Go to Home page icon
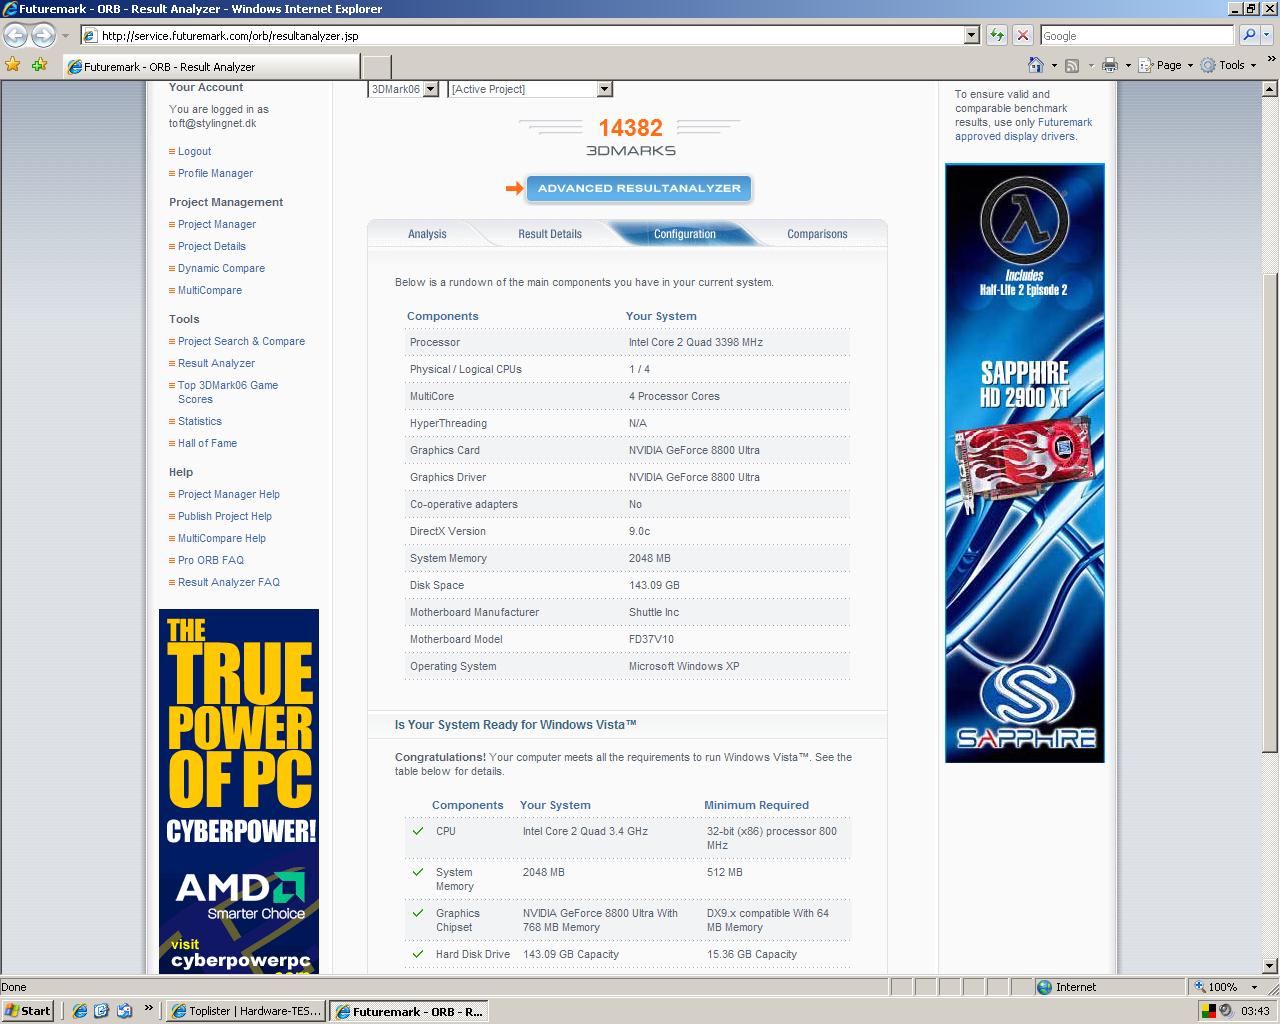Screen dimensions: 1280x1024 (x=1036, y=65)
